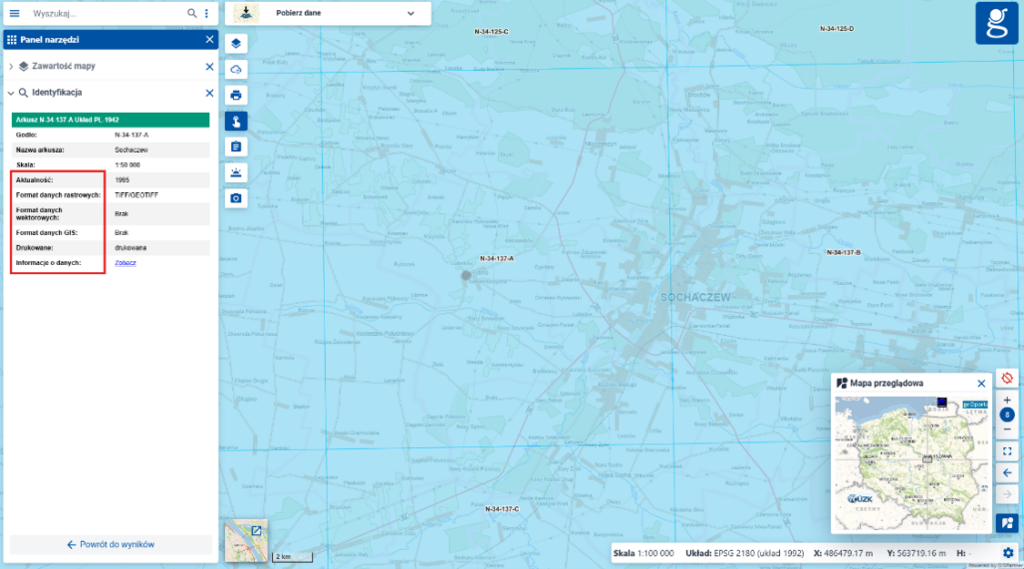Switch map to full extent view

(x=1007, y=451)
